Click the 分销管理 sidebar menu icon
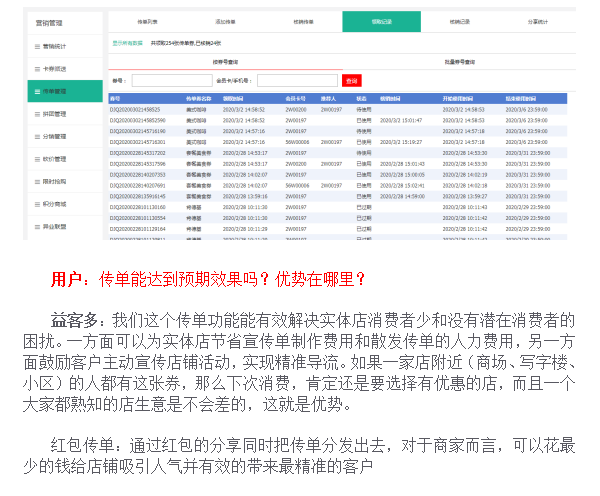600x496 pixels. click(35, 136)
